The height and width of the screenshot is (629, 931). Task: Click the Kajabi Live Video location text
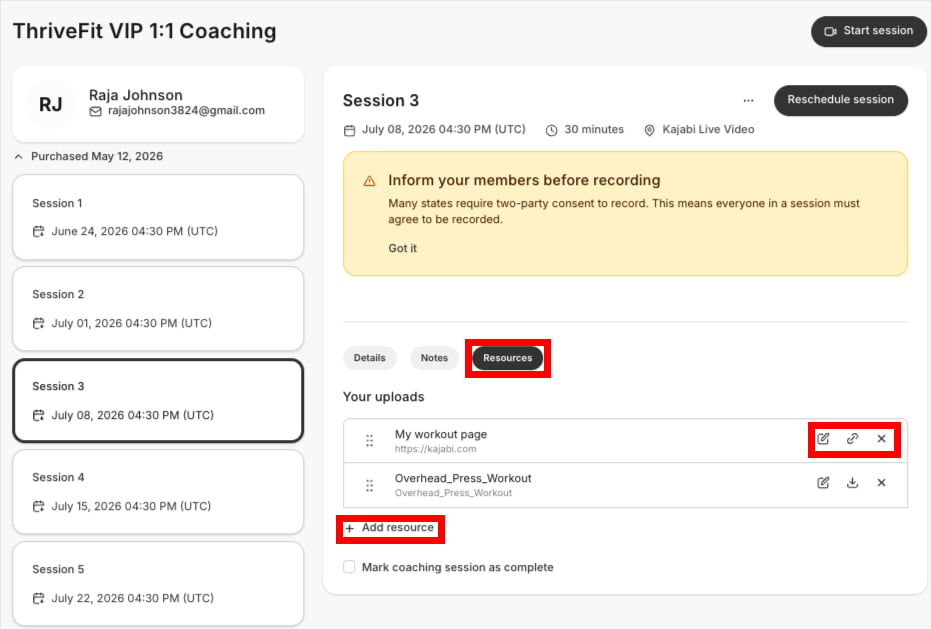pos(708,129)
